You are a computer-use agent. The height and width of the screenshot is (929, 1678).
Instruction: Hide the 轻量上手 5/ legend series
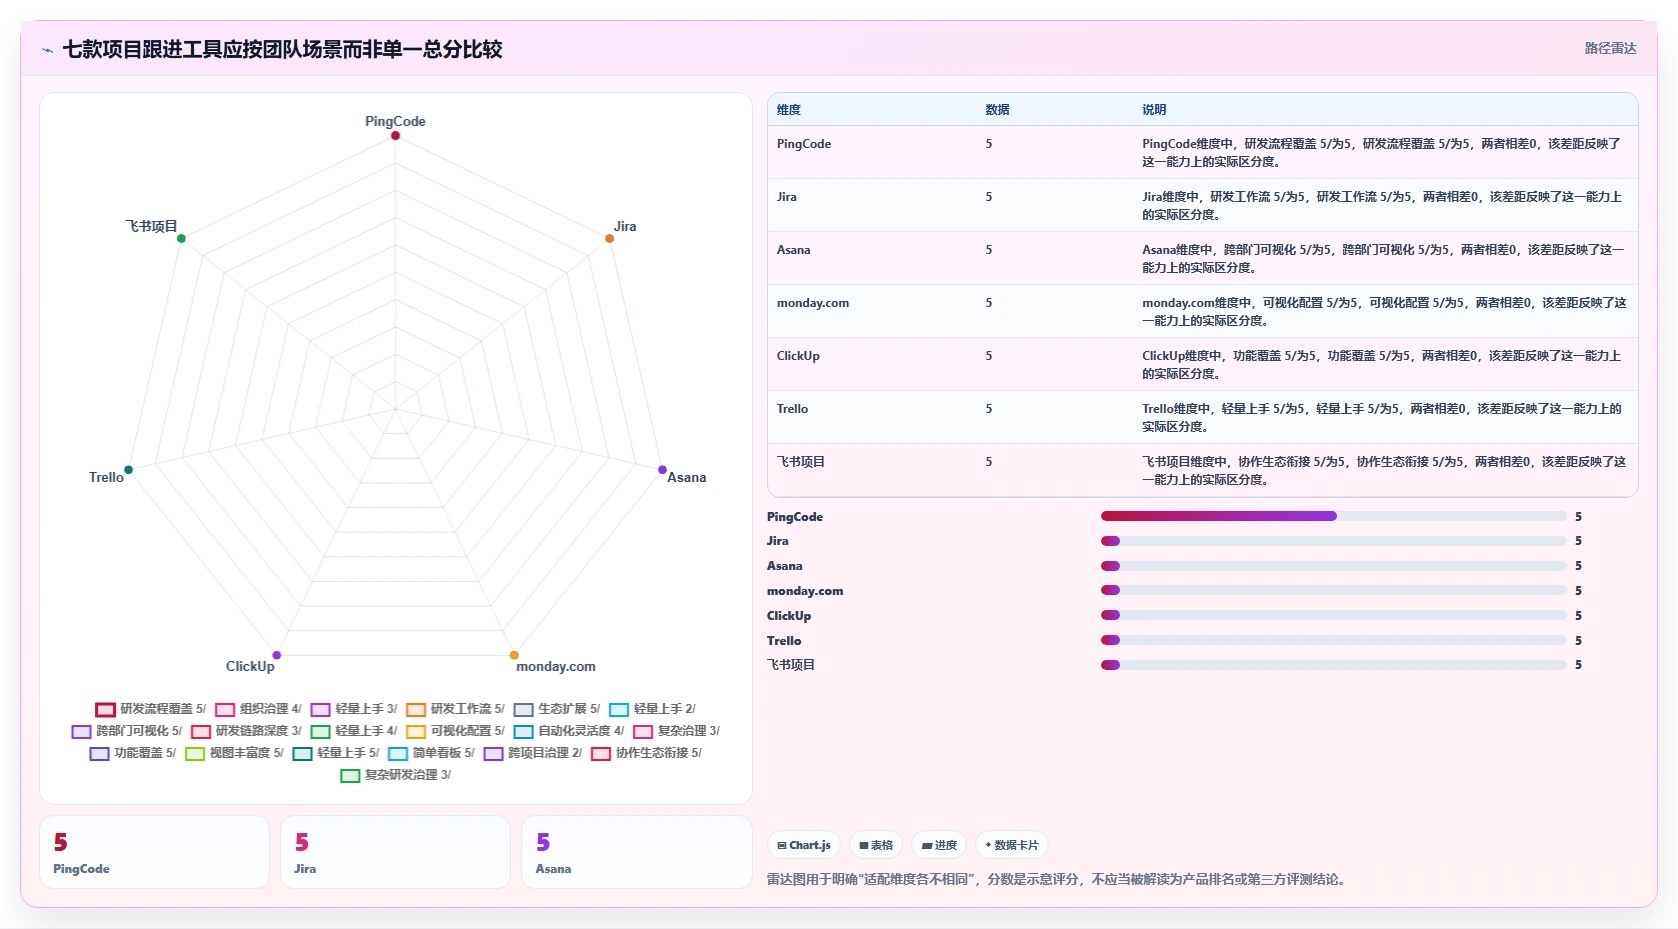click(336, 753)
